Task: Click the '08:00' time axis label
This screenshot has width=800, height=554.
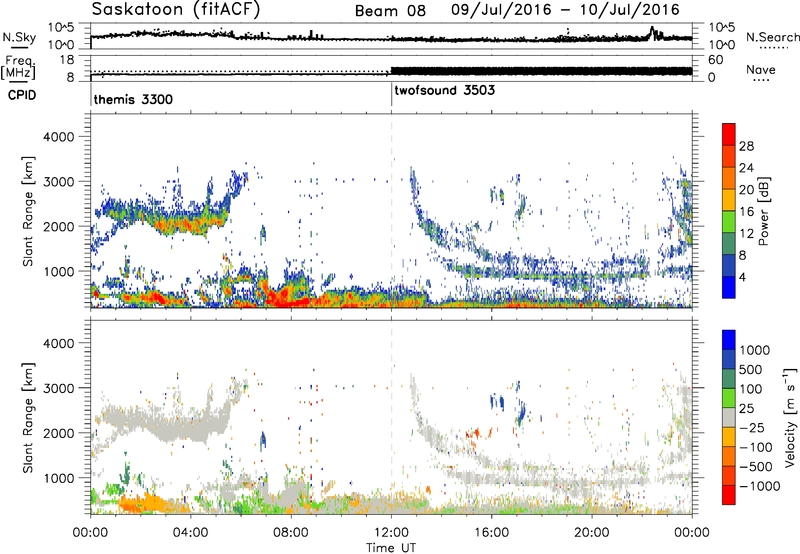Action: (x=290, y=533)
